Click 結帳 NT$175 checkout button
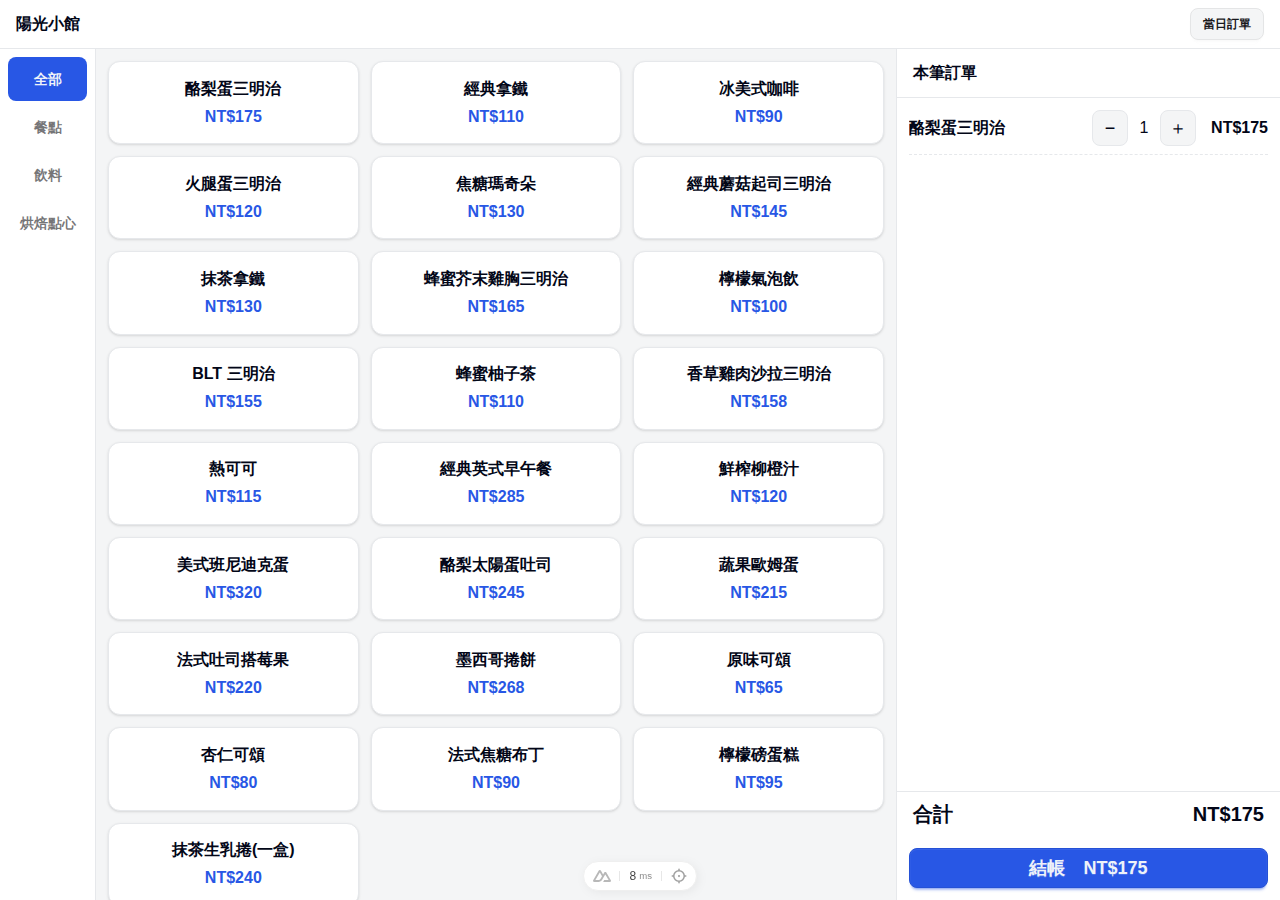The width and height of the screenshot is (1280, 900). click(x=1088, y=868)
